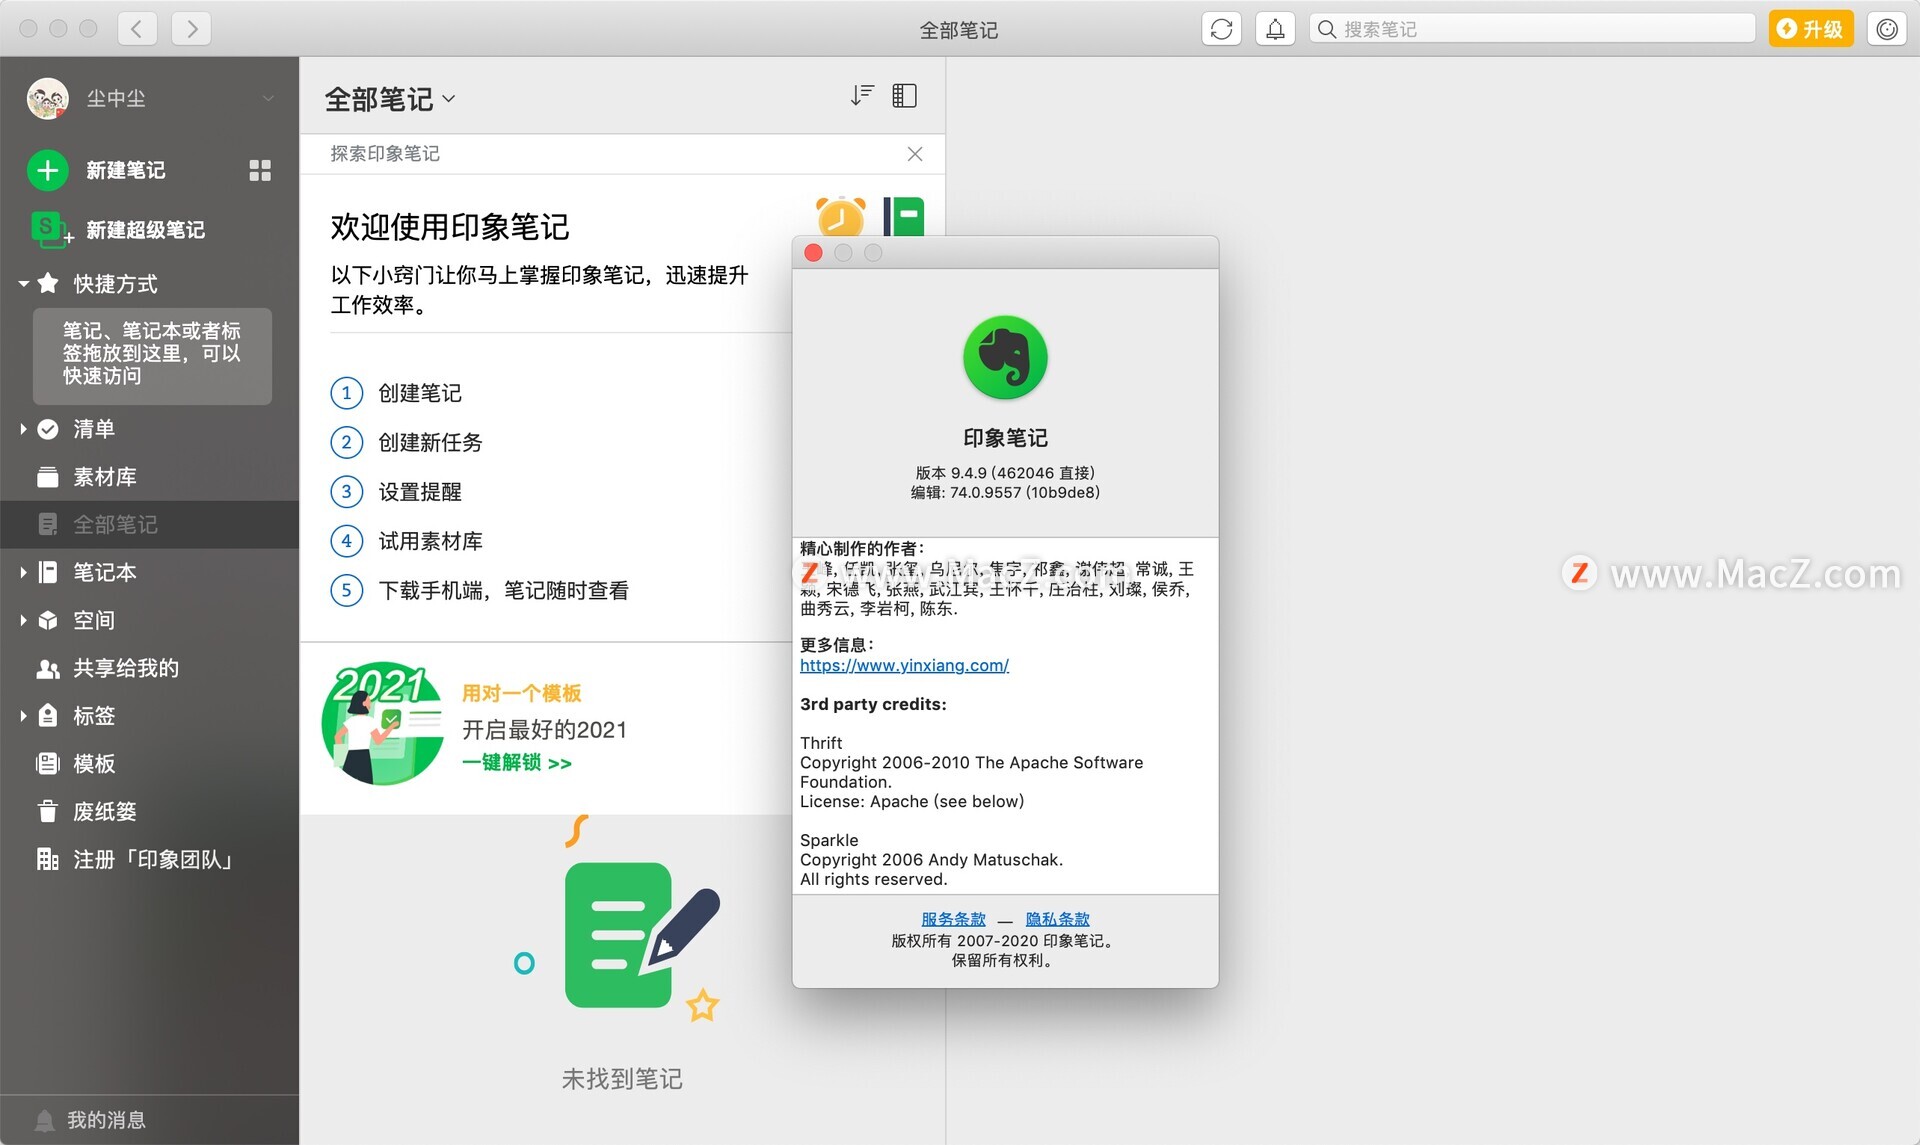This screenshot has height=1145, width=1920.
Task: Click the sync refresh icon
Action: 1221,29
